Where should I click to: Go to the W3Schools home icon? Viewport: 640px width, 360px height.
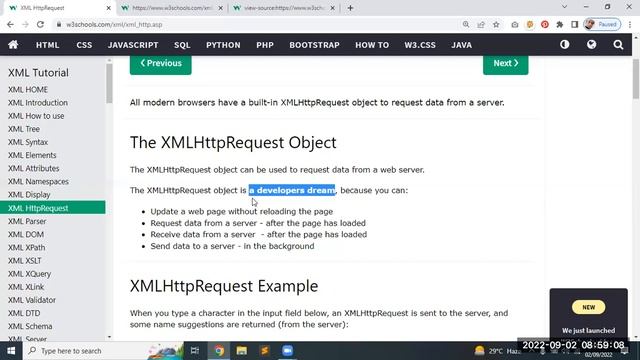pyautogui.click(x=13, y=44)
